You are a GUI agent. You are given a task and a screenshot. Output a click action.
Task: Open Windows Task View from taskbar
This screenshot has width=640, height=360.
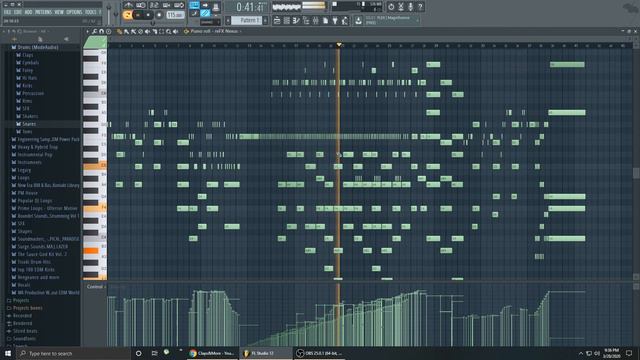[x=154, y=353]
